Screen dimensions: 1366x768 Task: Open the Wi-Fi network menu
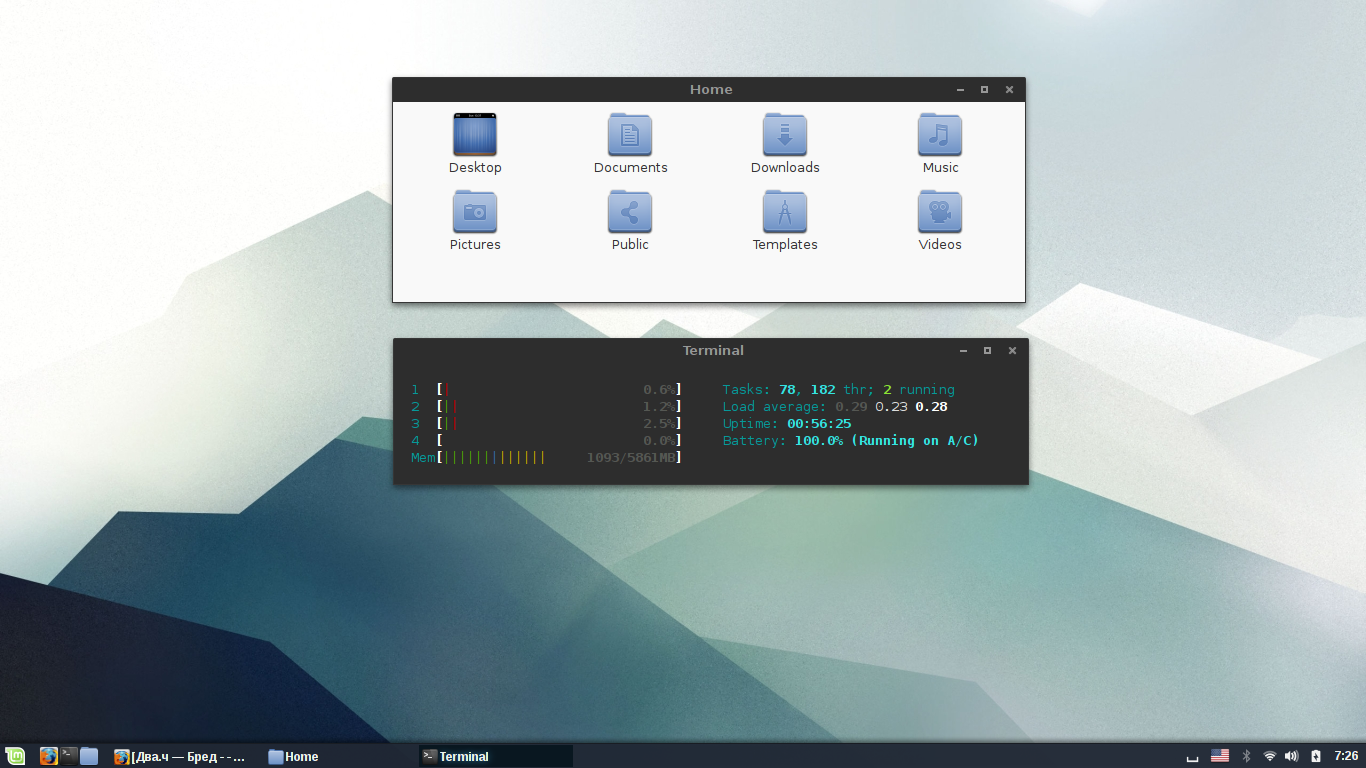pyautogui.click(x=1270, y=756)
